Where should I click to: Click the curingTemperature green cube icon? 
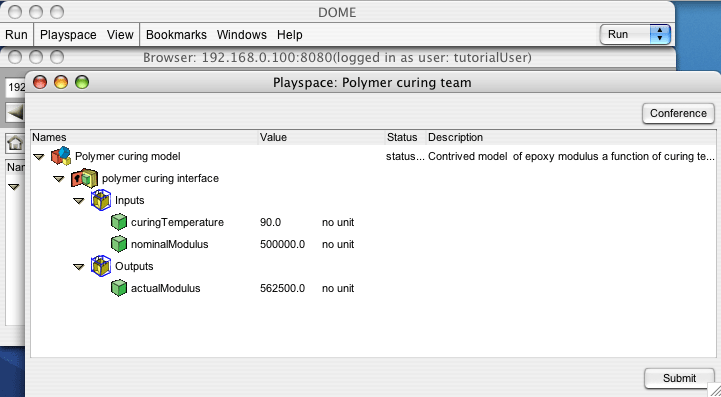pyautogui.click(x=119, y=222)
